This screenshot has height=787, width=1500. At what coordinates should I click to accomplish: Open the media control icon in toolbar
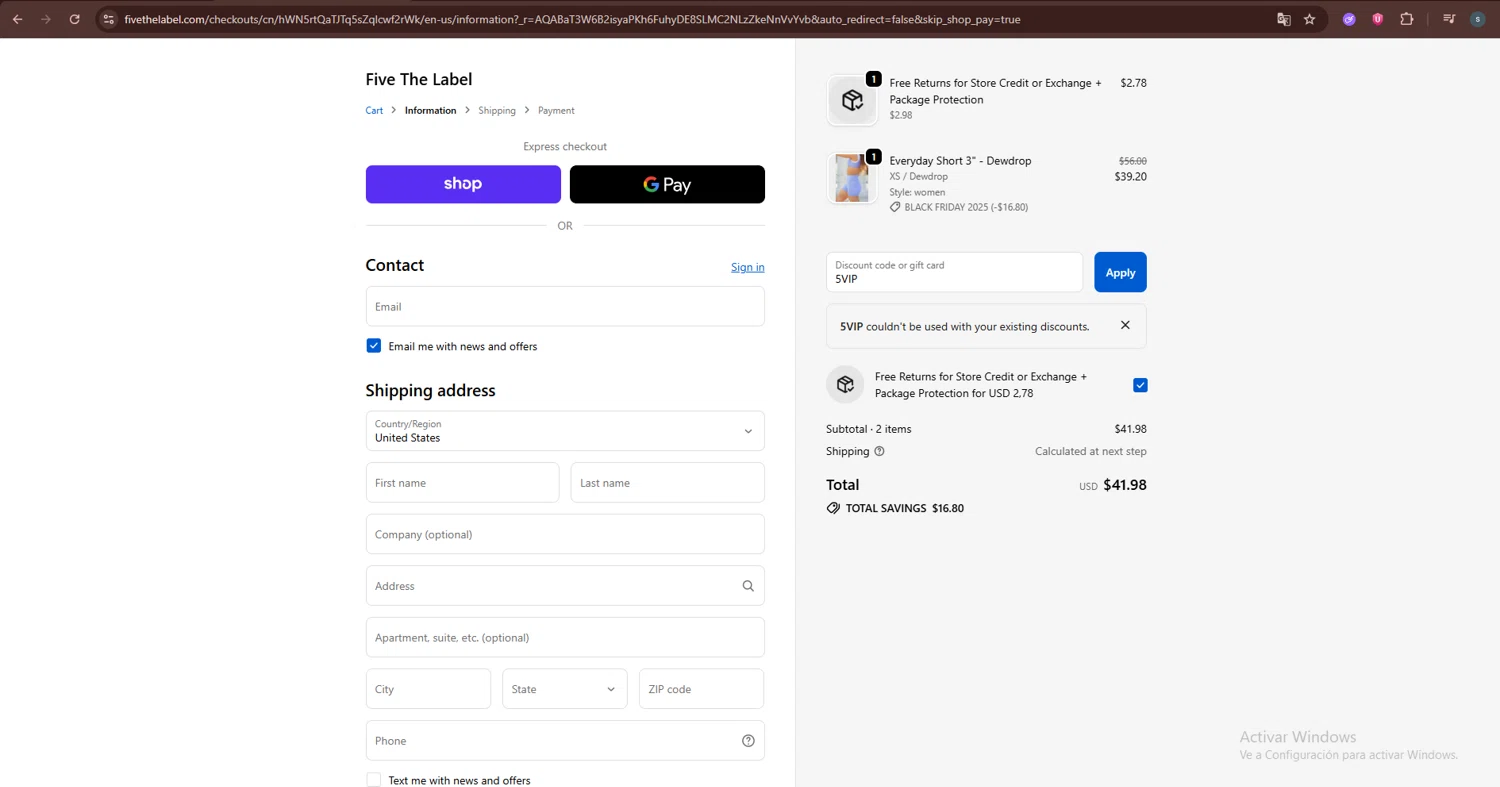(x=1449, y=19)
